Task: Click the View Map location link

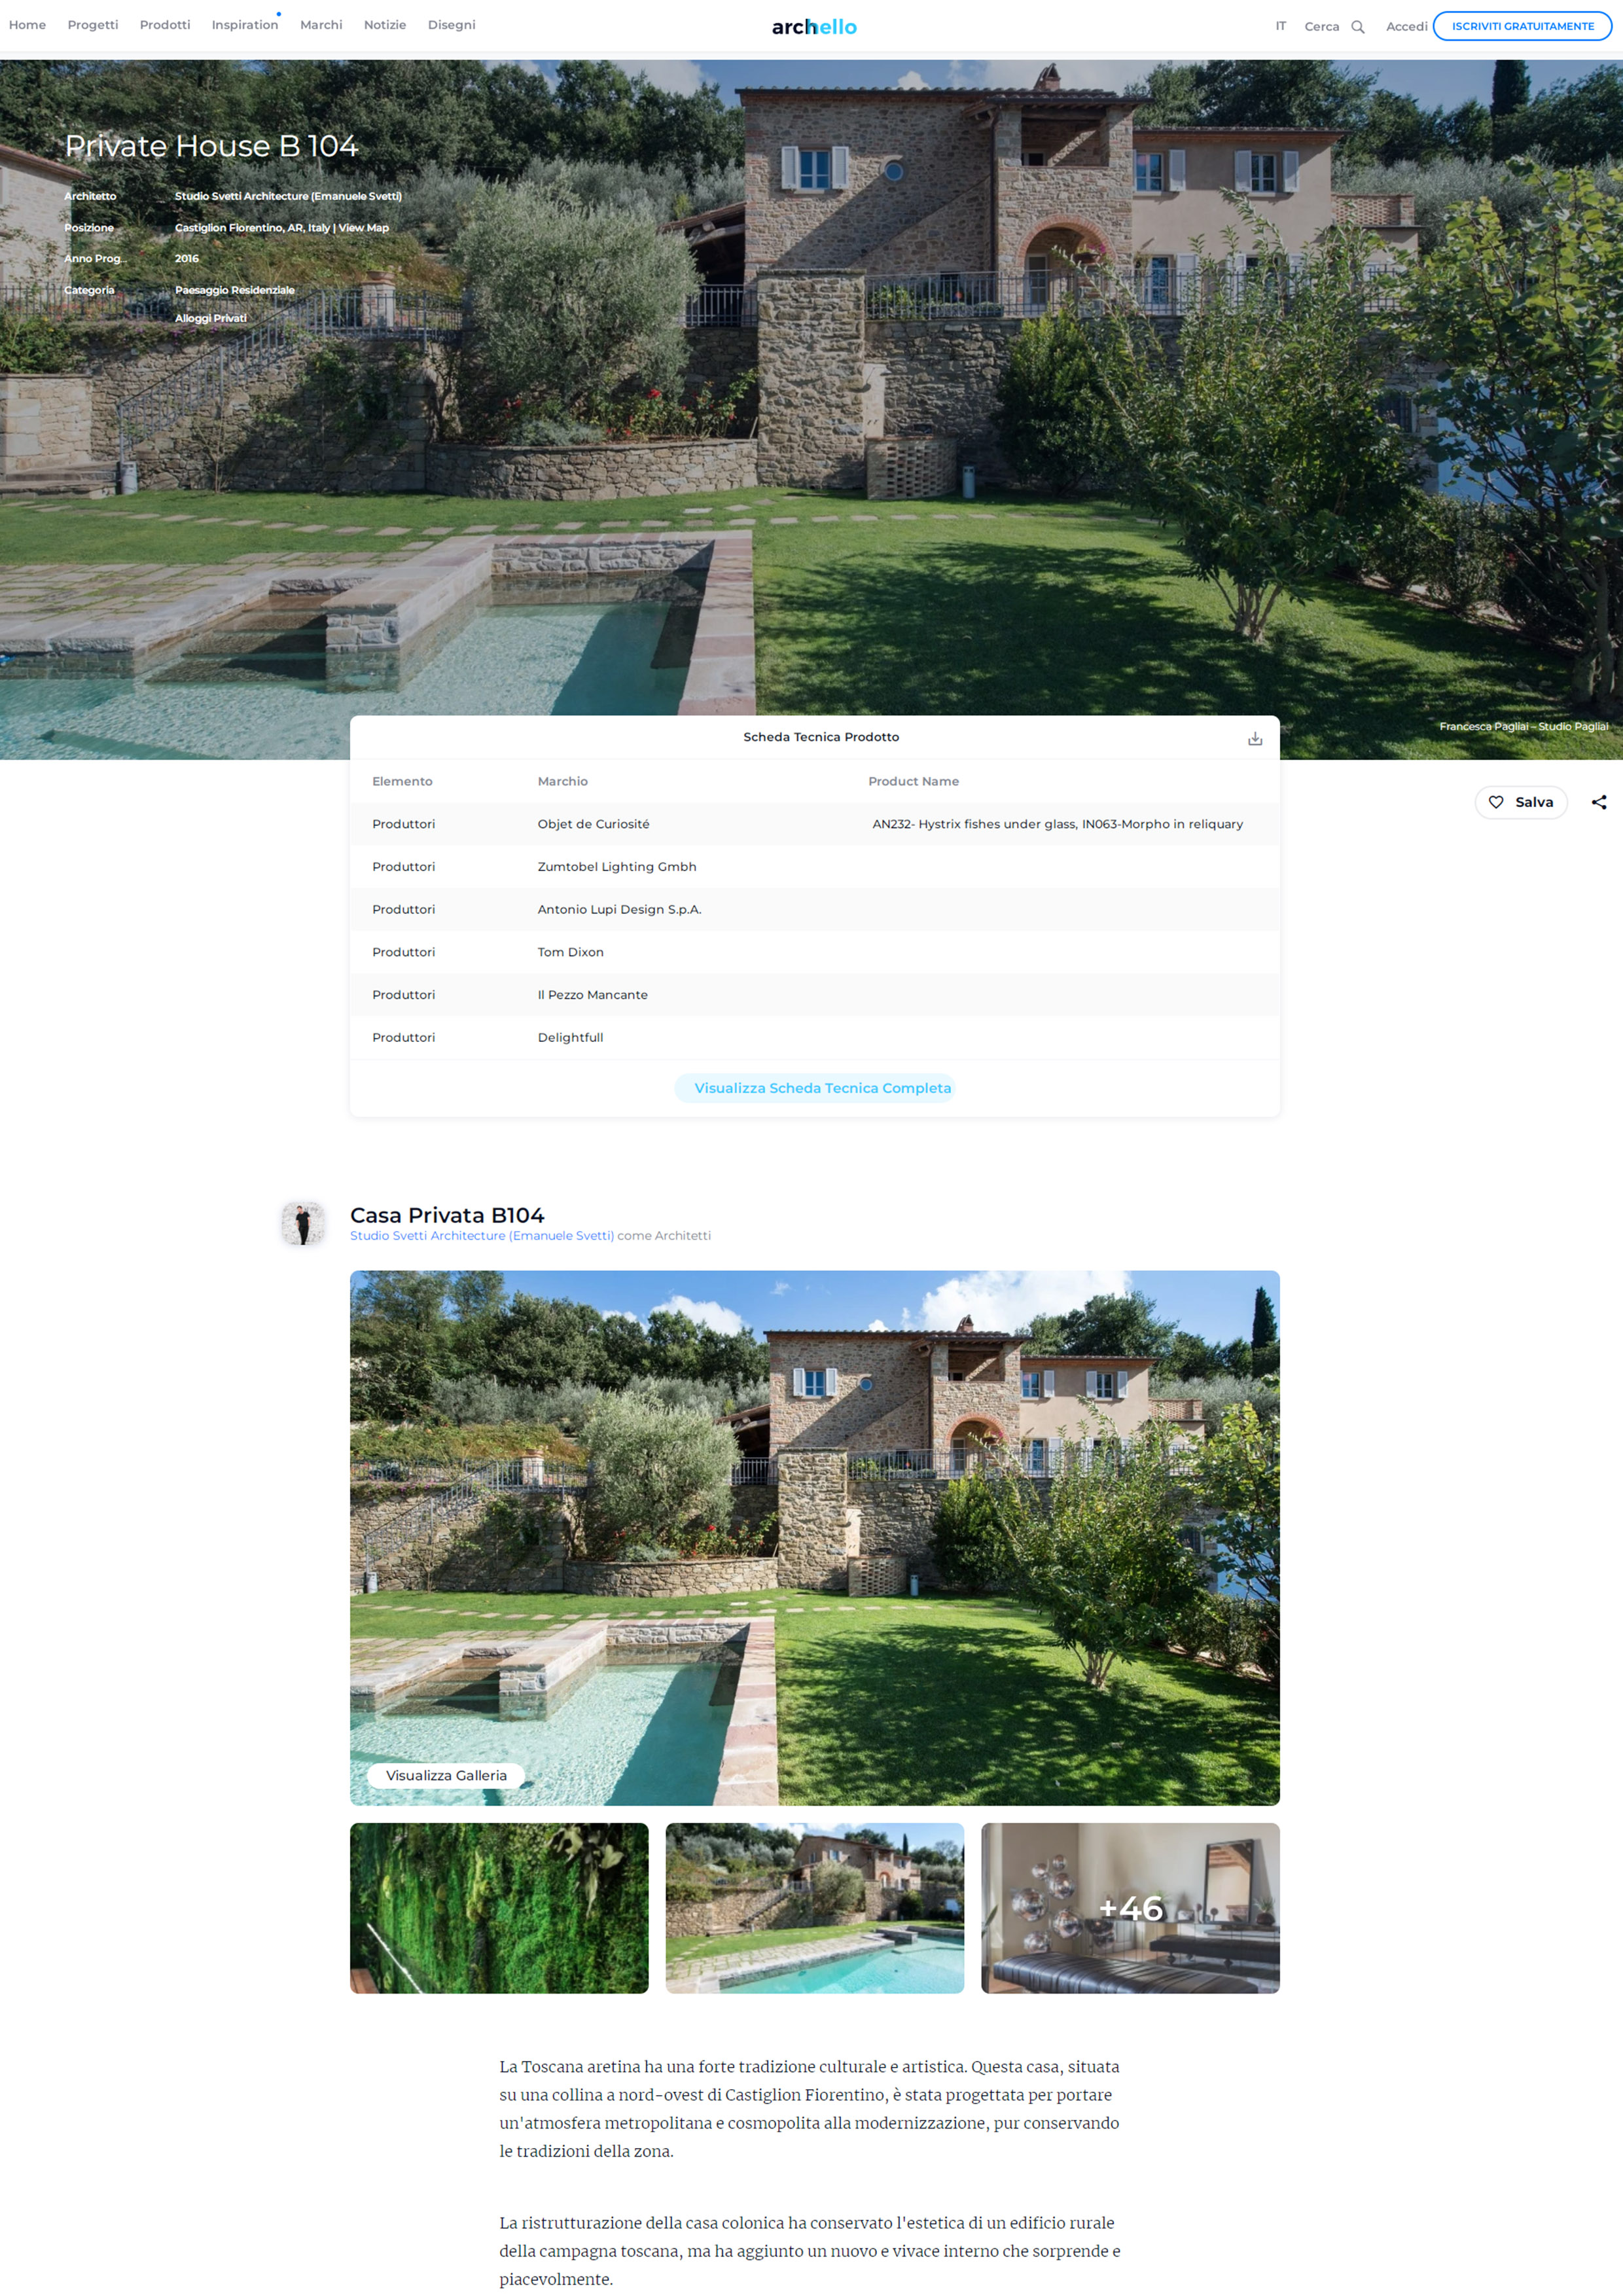Action: pos(364,228)
